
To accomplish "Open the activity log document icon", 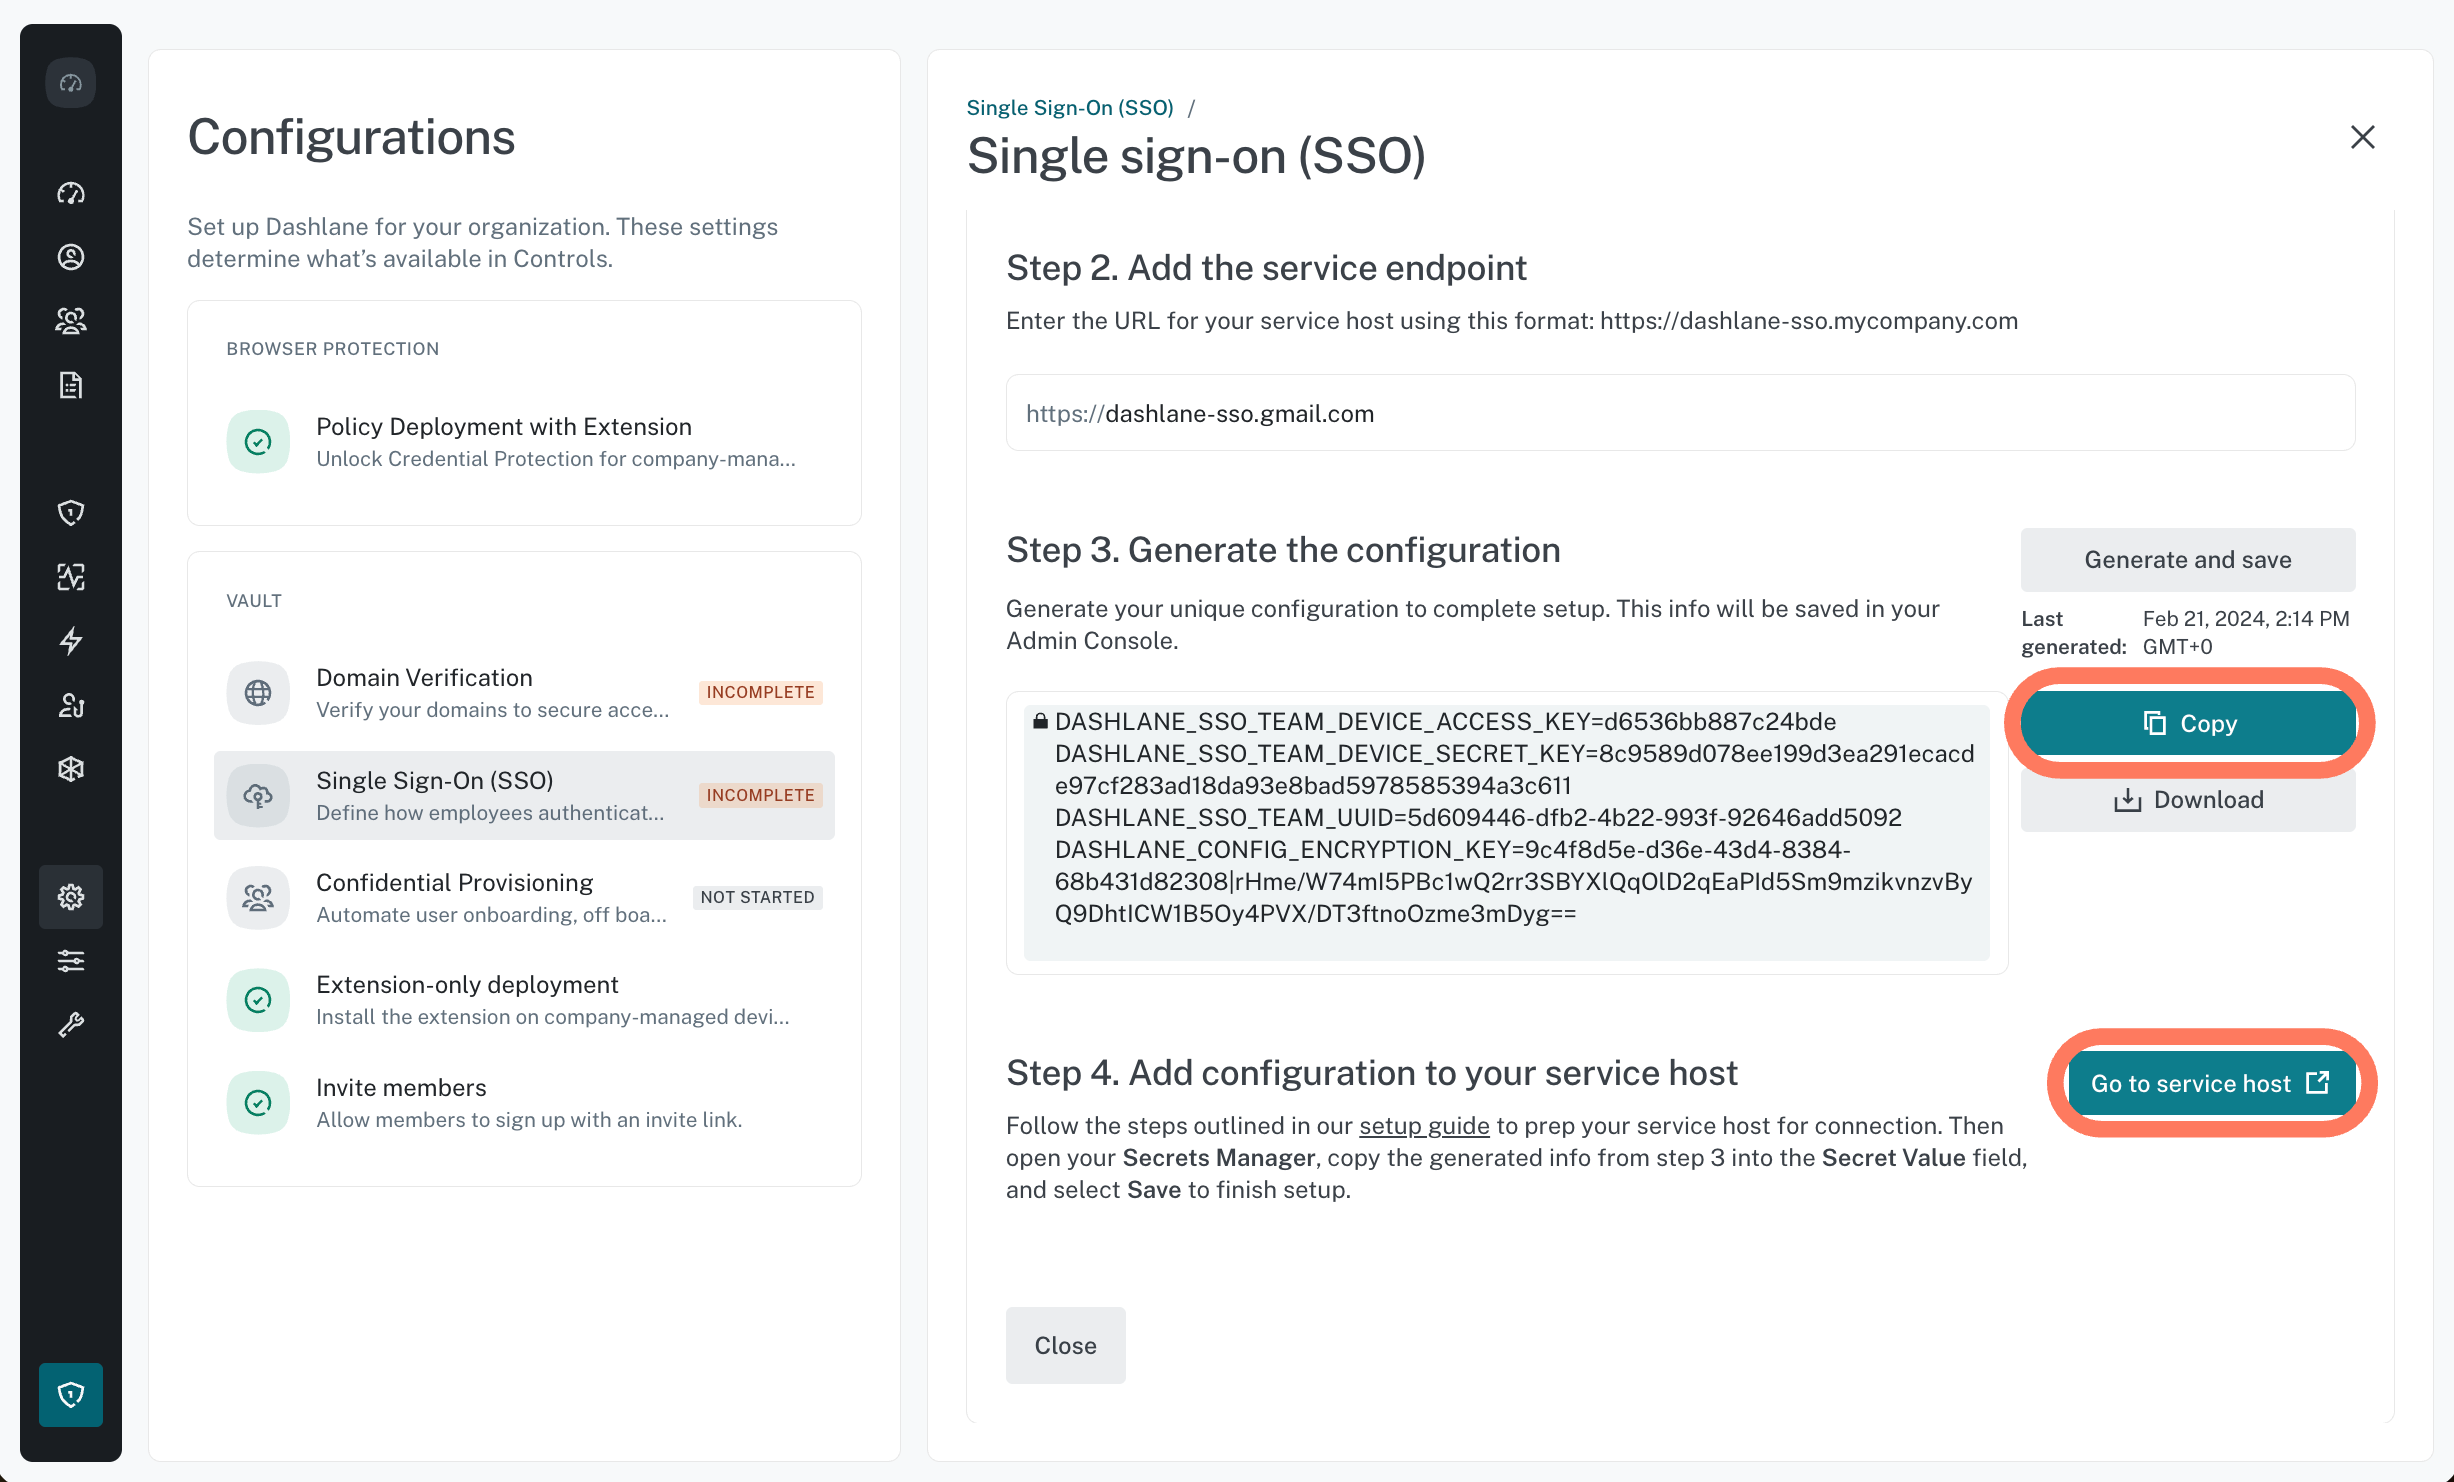I will pyautogui.click(x=71, y=385).
